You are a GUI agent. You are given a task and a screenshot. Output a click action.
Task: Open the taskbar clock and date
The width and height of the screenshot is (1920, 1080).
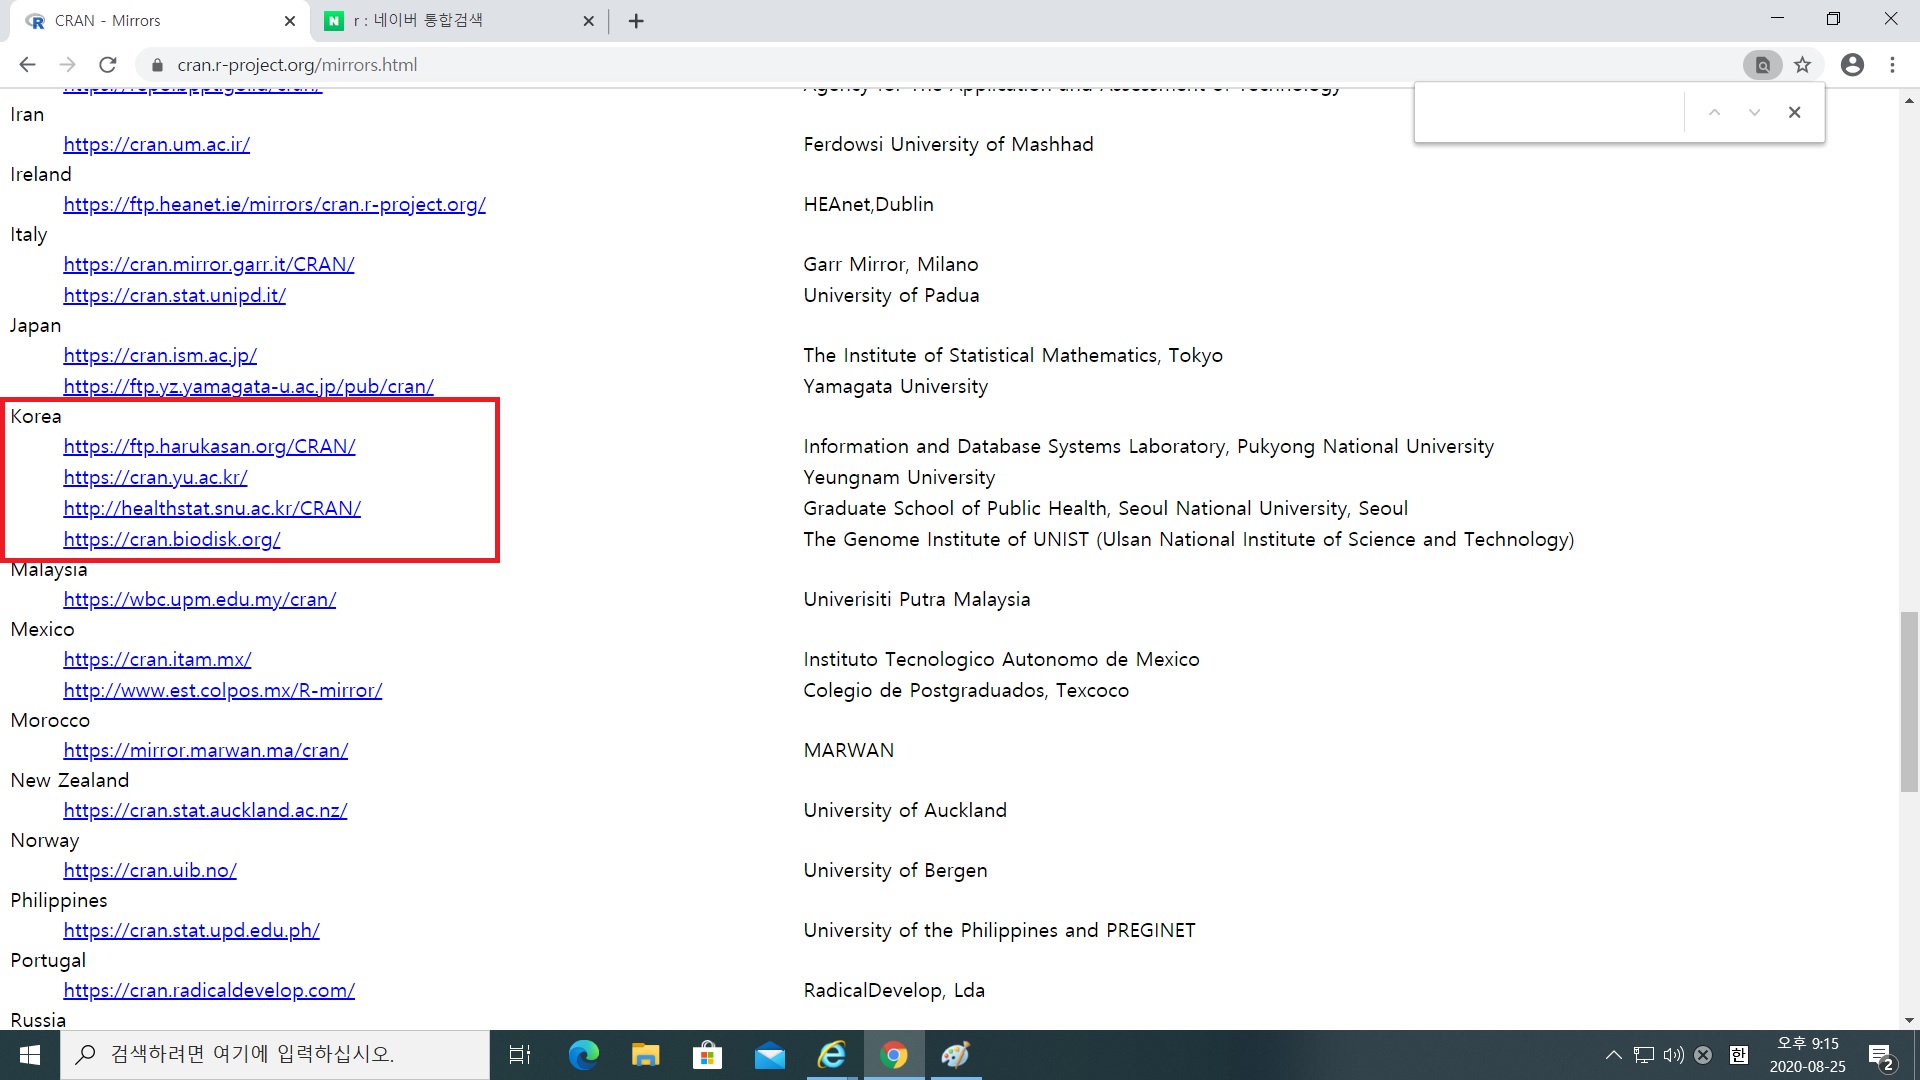[1807, 1055]
